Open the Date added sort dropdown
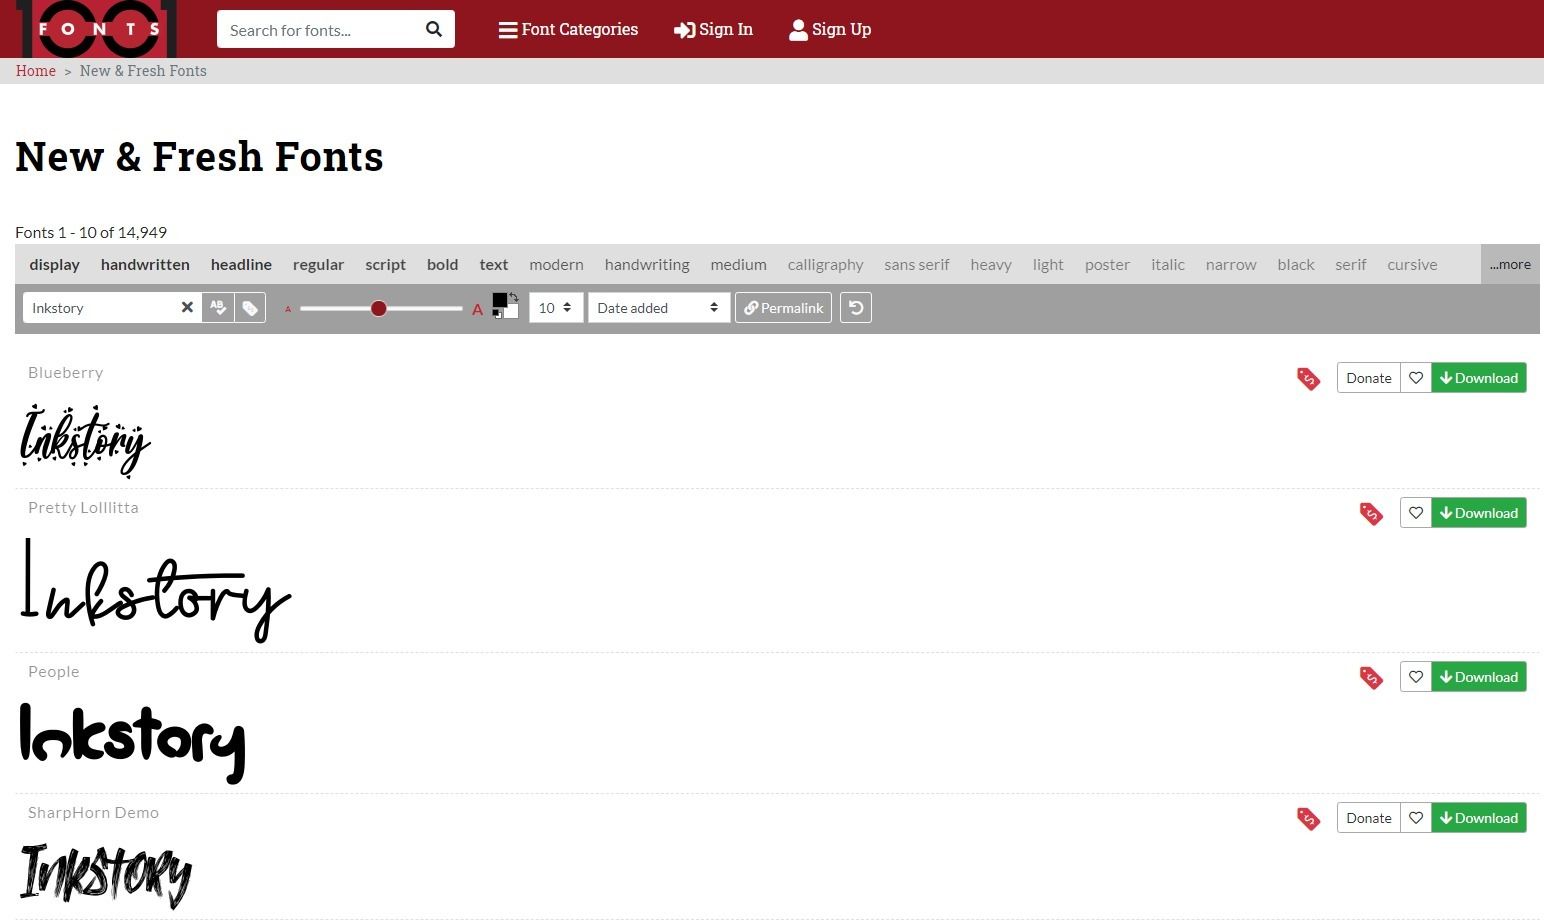1544x924 pixels. [658, 308]
